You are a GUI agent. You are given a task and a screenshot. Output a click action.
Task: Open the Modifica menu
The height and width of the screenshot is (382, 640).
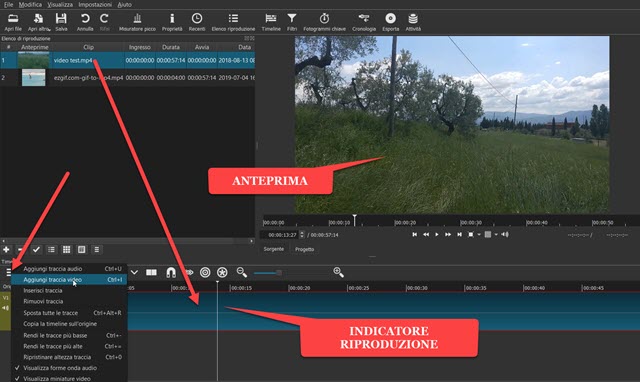point(30,4)
